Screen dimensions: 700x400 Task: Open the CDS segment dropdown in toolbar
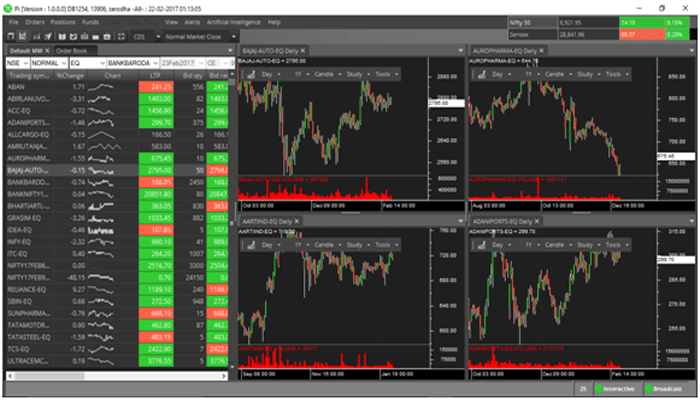click(x=158, y=37)
